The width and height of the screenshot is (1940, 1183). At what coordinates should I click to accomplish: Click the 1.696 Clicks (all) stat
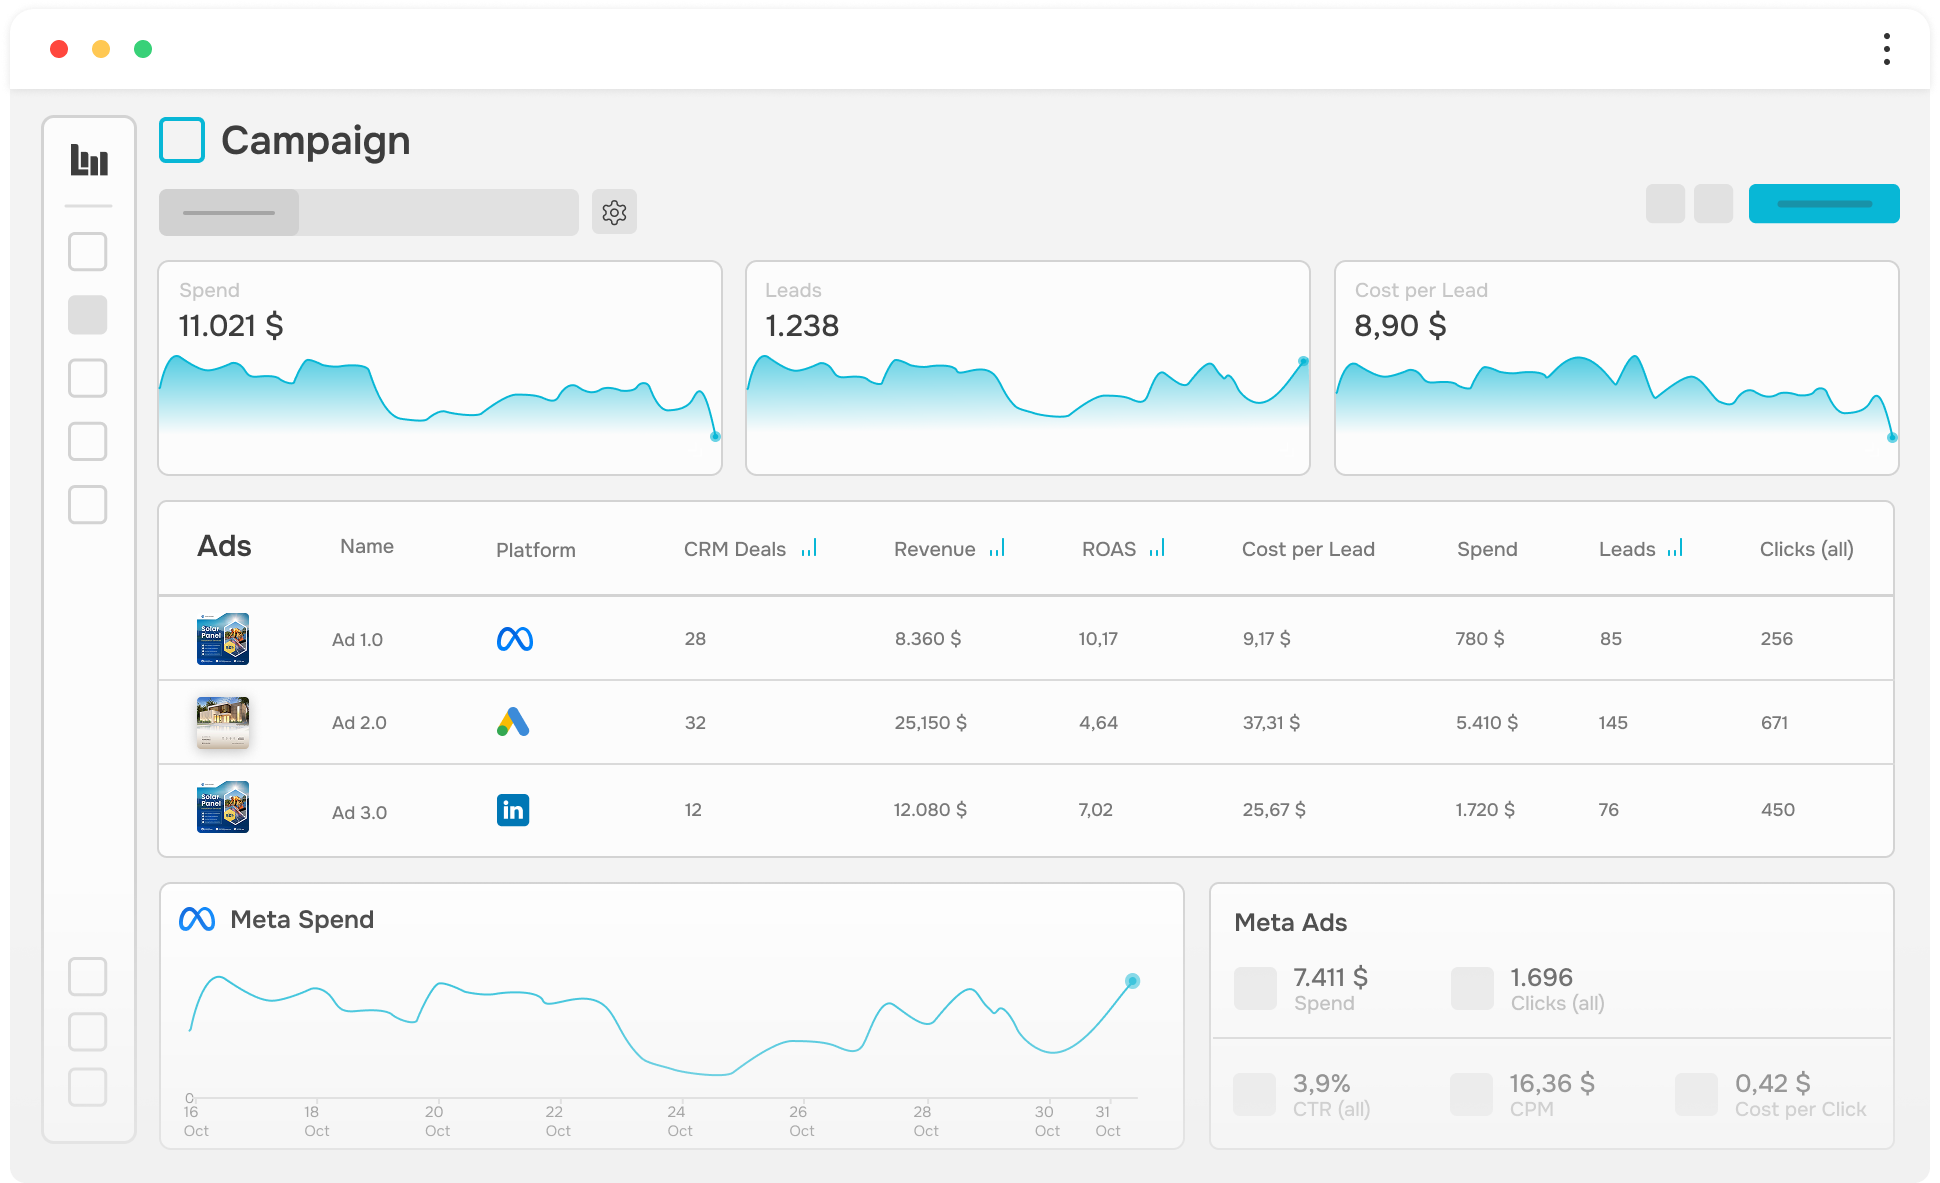1528,989
